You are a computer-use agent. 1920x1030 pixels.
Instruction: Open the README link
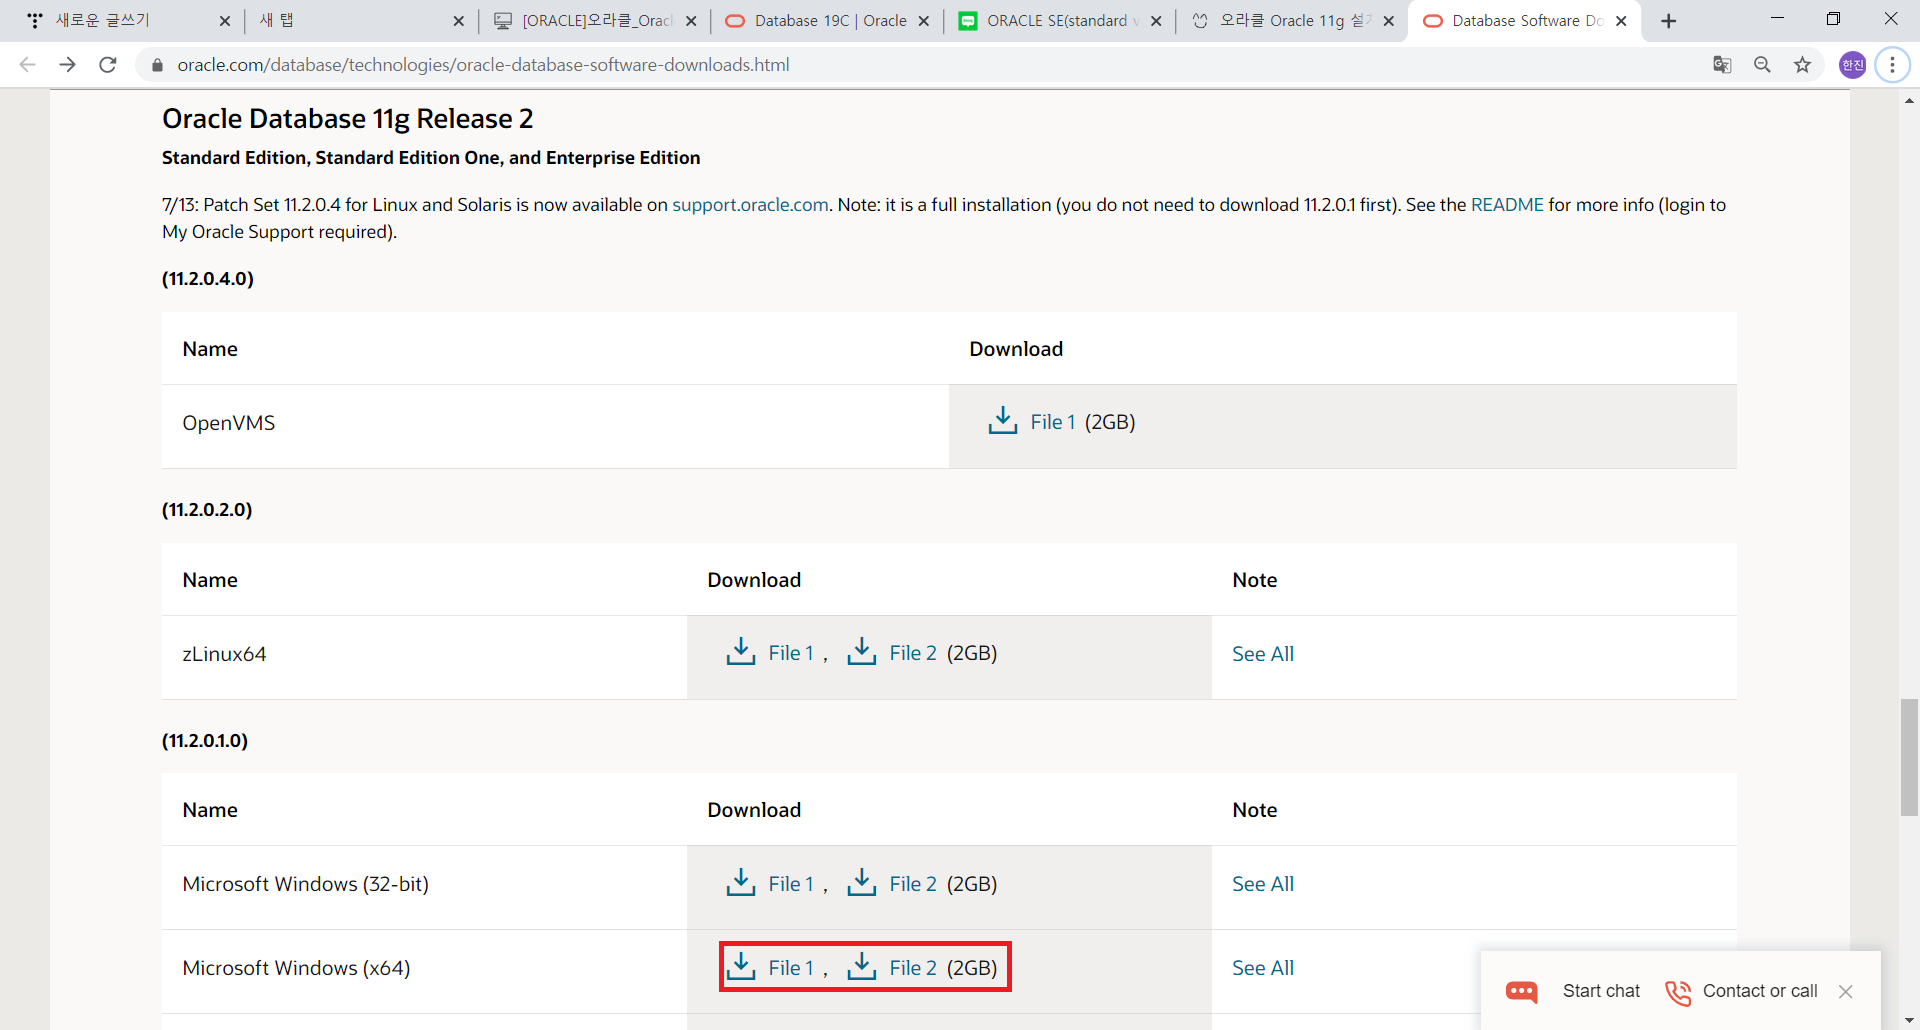pos(1507,204)
